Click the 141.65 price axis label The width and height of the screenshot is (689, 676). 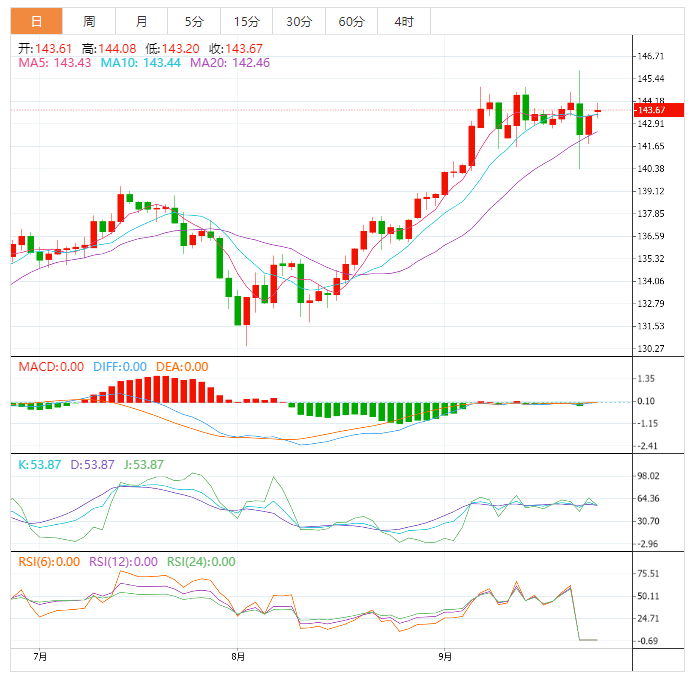[651, 146]
